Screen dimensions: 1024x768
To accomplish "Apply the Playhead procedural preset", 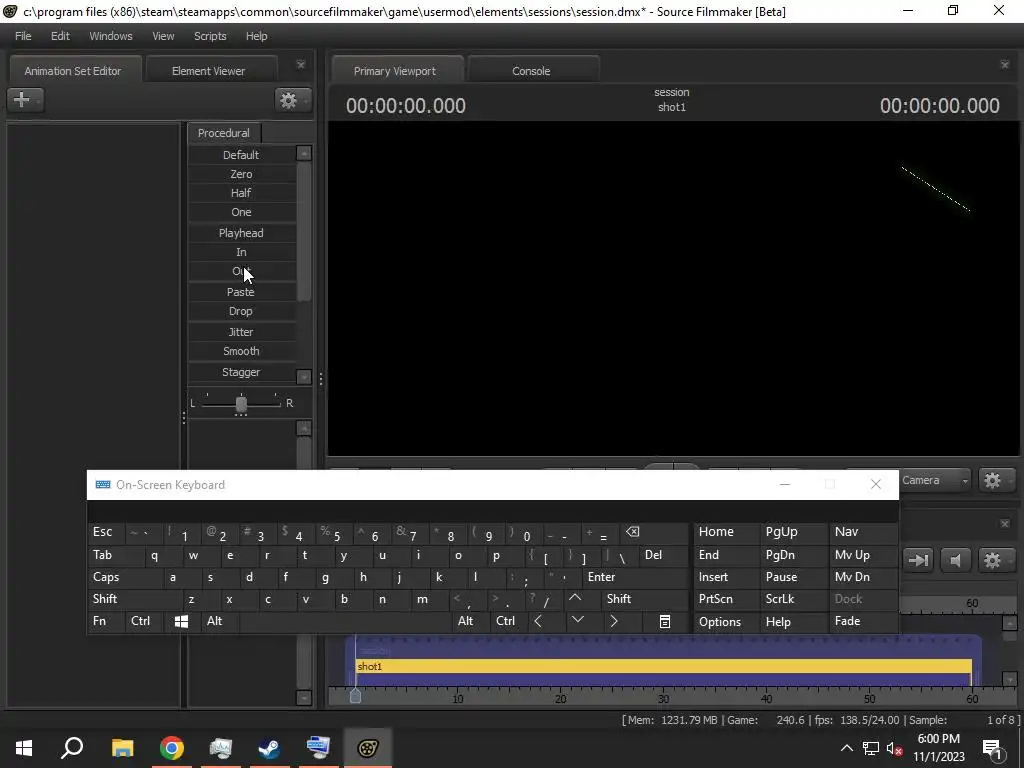I will pos(242,233).
